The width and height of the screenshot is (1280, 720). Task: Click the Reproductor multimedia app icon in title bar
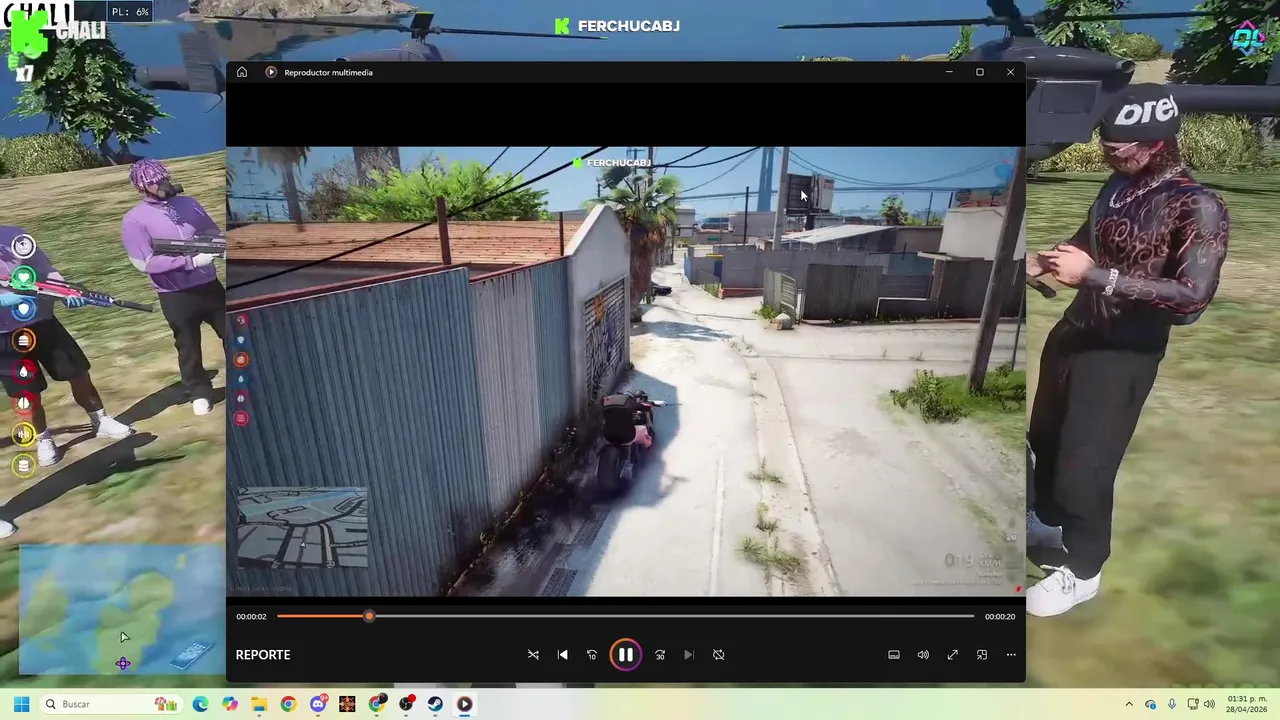coord(271,72)
